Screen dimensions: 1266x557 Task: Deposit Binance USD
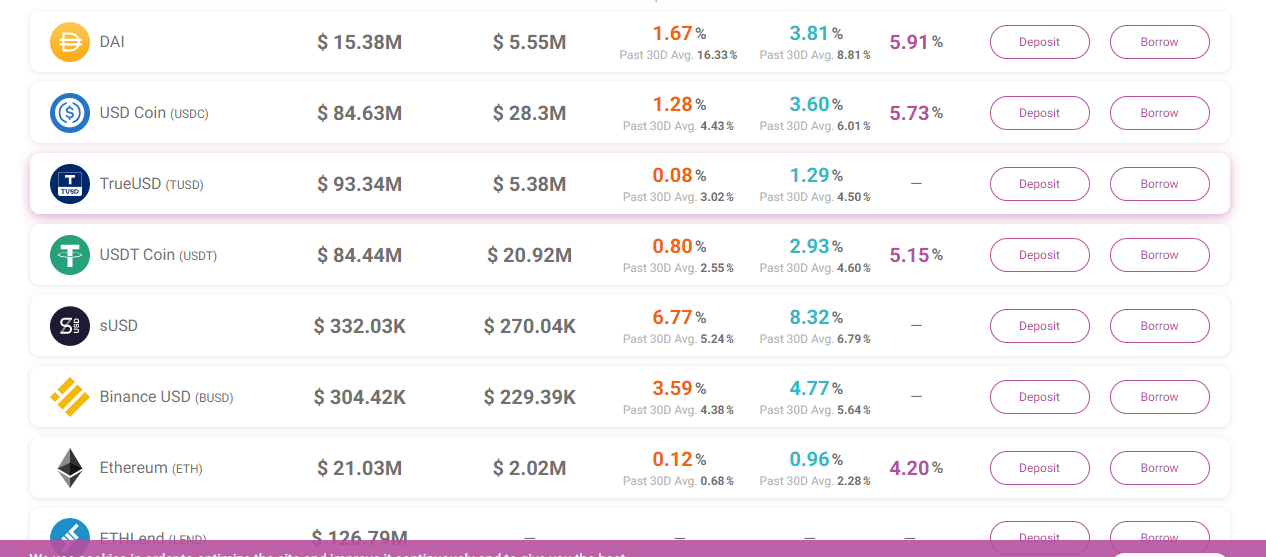click(1040, 397)
